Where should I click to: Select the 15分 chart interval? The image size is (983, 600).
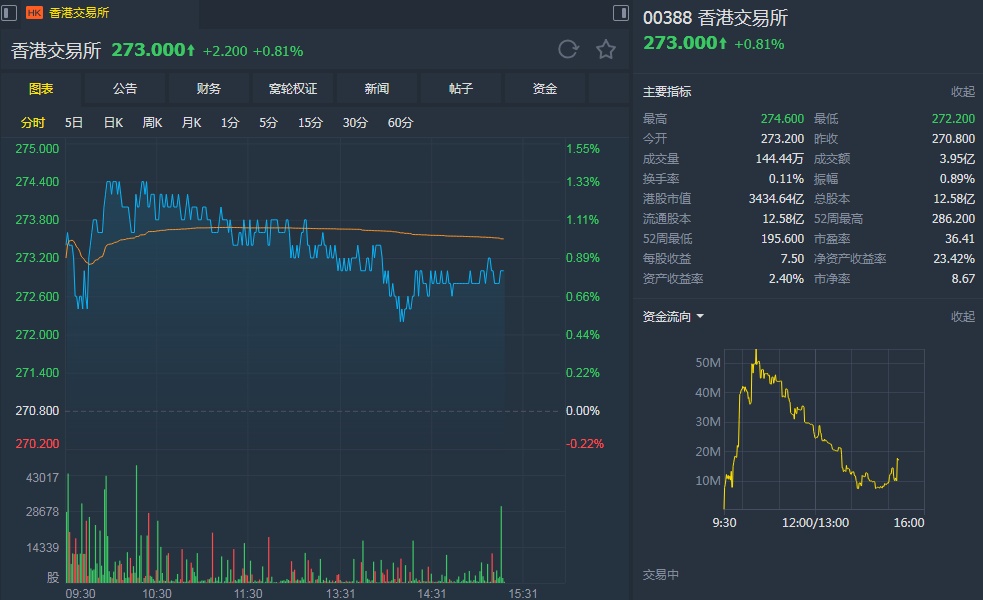[310, 122]
